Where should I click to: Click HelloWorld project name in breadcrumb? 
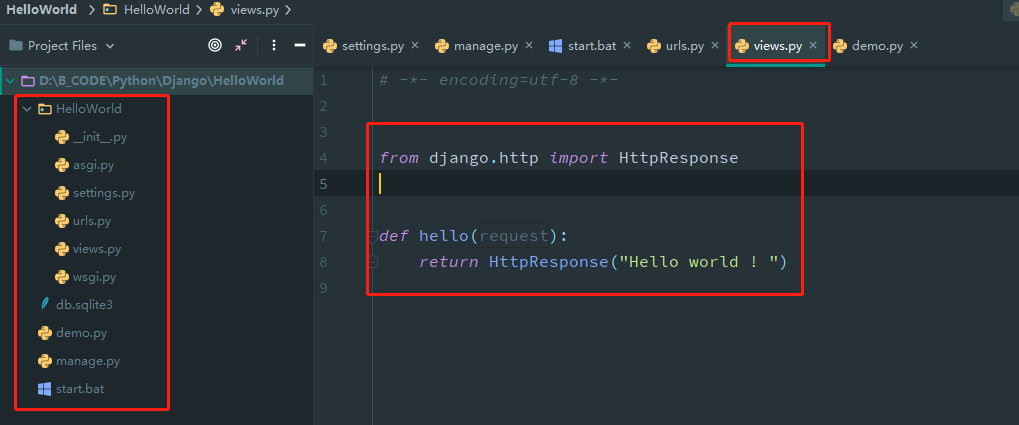(42, 10)
